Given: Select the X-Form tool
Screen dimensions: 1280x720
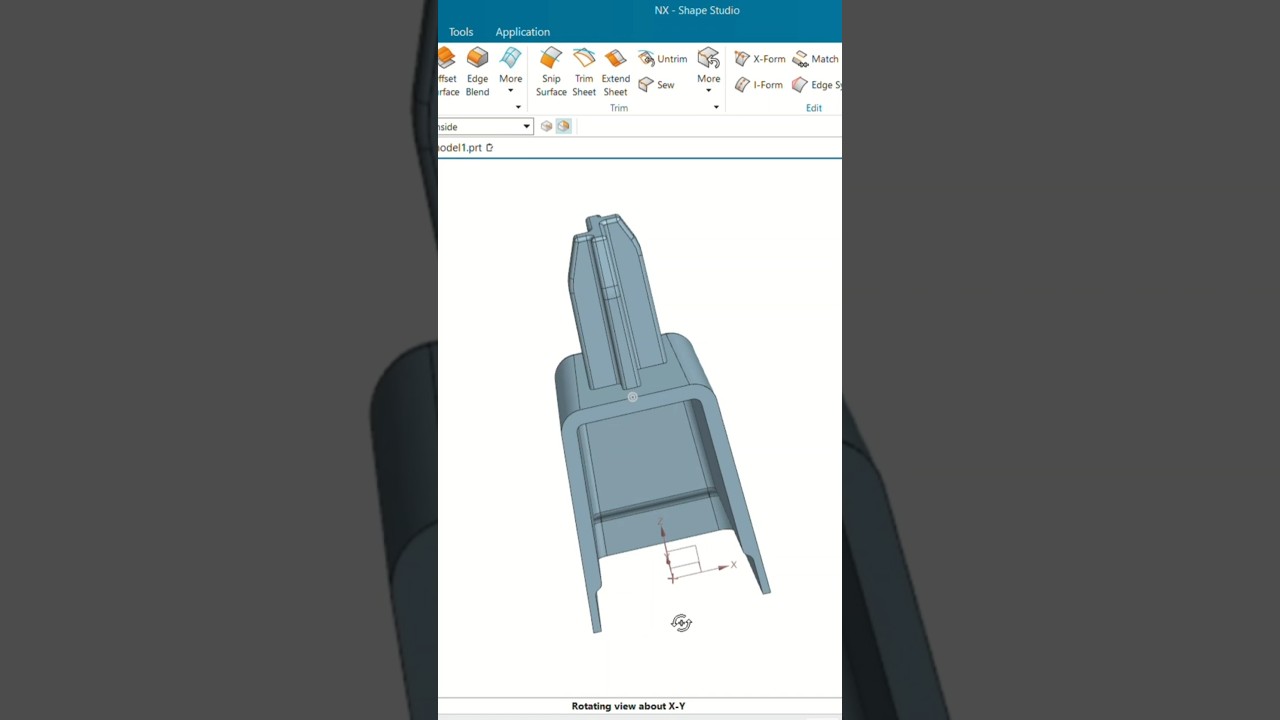Looking at the screenshot, I should pyautogui.click(x=760, y=59).
